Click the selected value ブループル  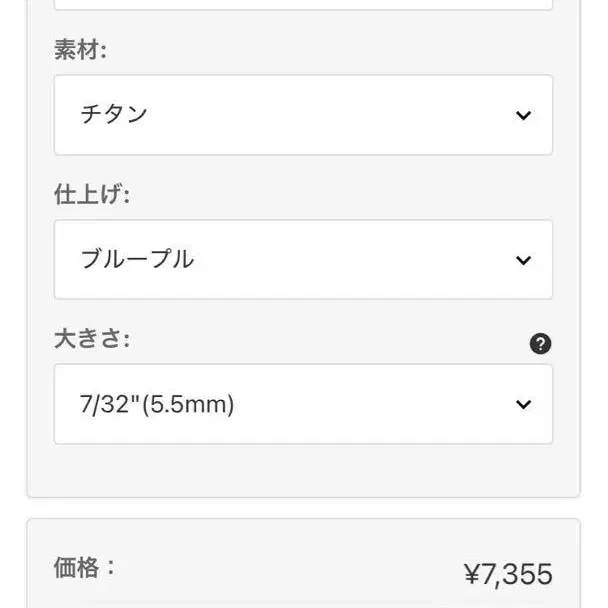pyautogui.click(x=137, y=259)
